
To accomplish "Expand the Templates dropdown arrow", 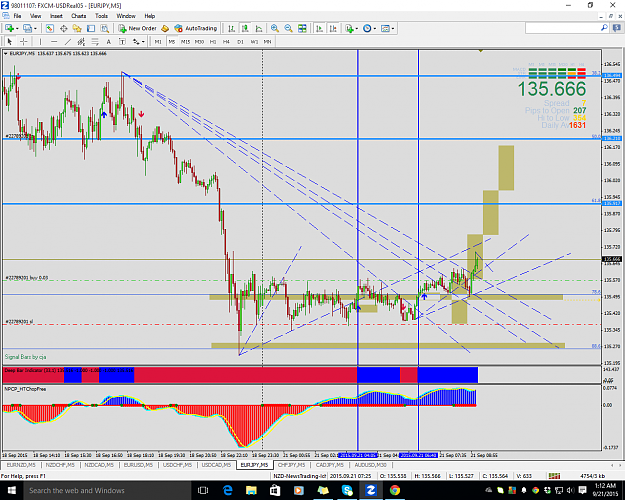I will coord(393,29).
